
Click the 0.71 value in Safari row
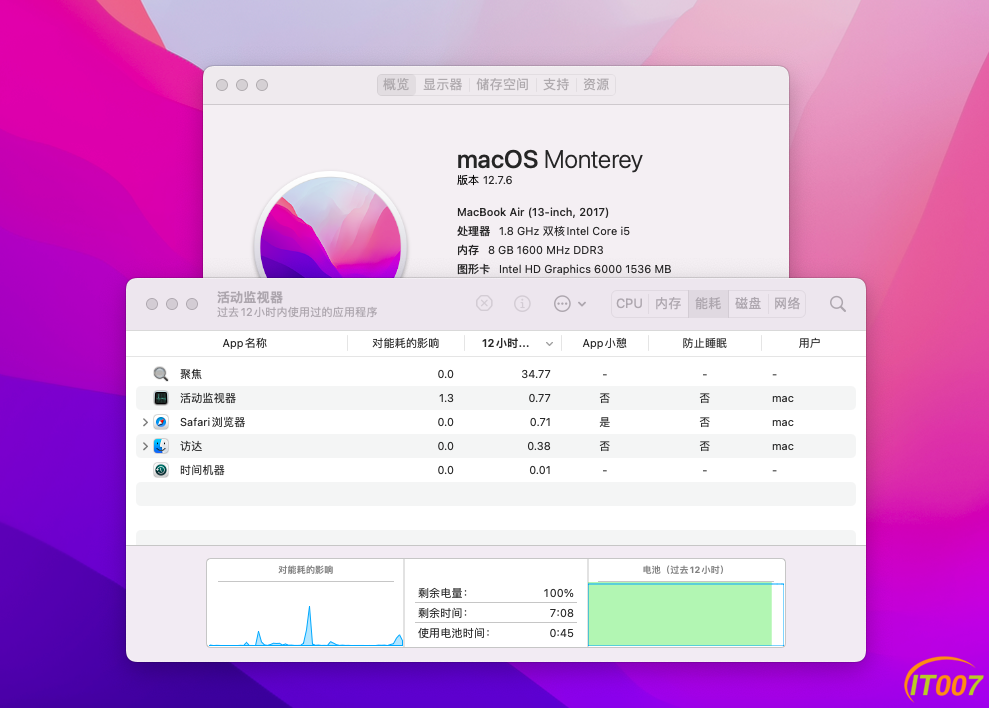tap(540, 422)
